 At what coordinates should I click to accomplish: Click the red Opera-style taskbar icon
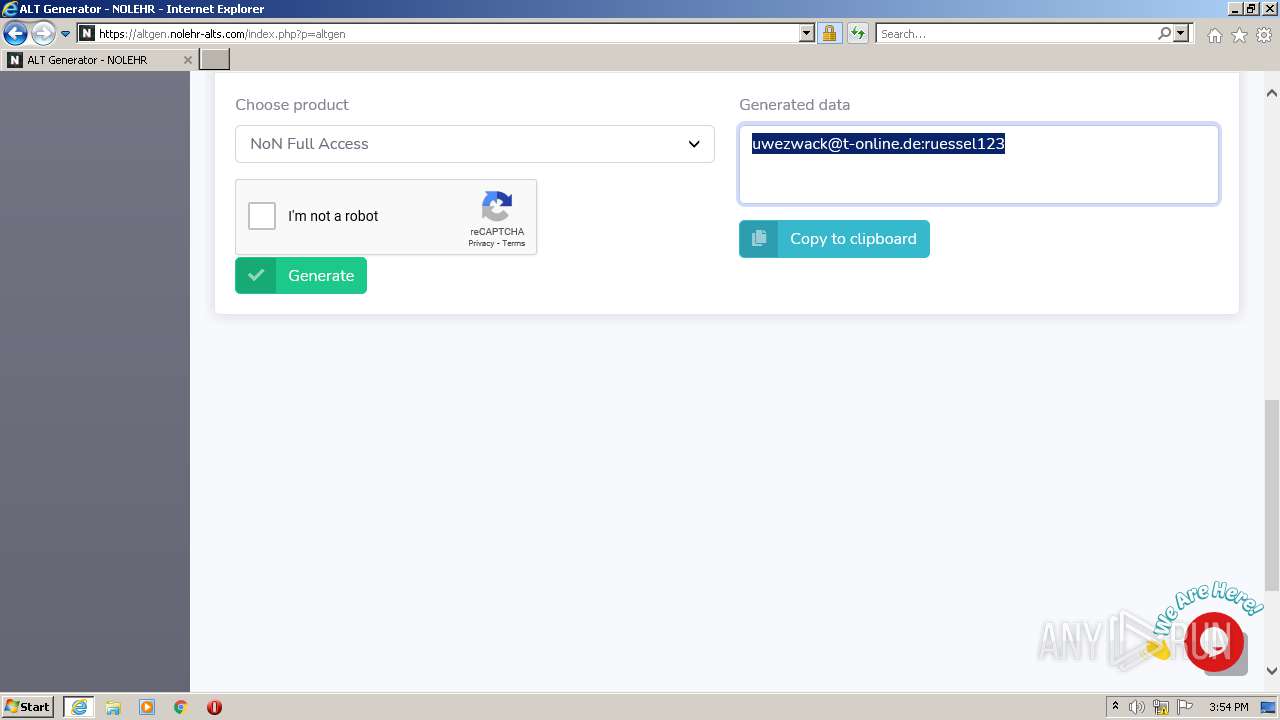tap(214, 707)
